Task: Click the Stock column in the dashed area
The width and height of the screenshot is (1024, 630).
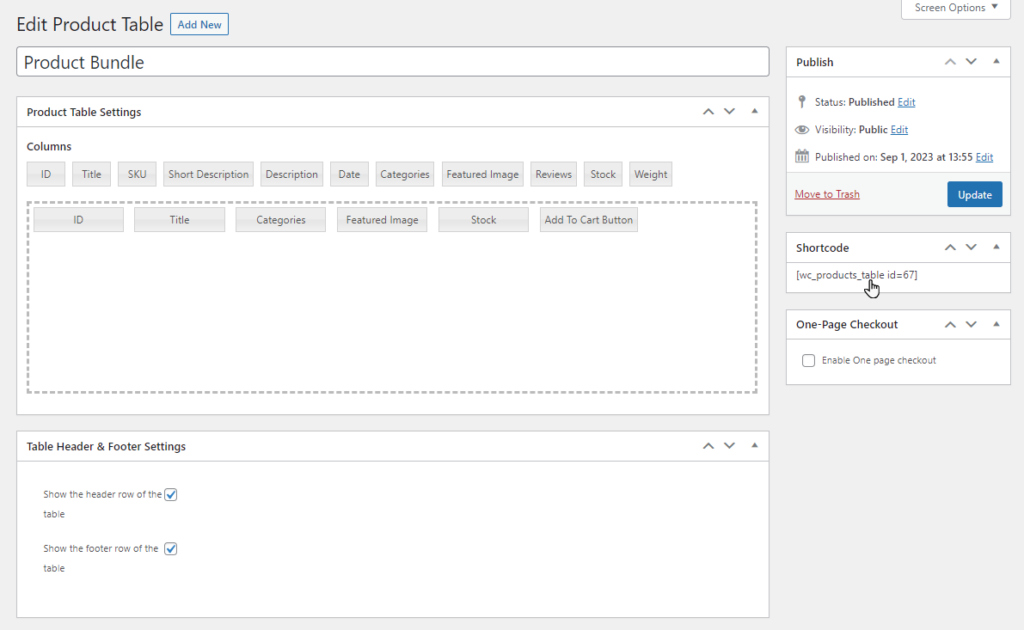Action: click(x=483, y=220)
